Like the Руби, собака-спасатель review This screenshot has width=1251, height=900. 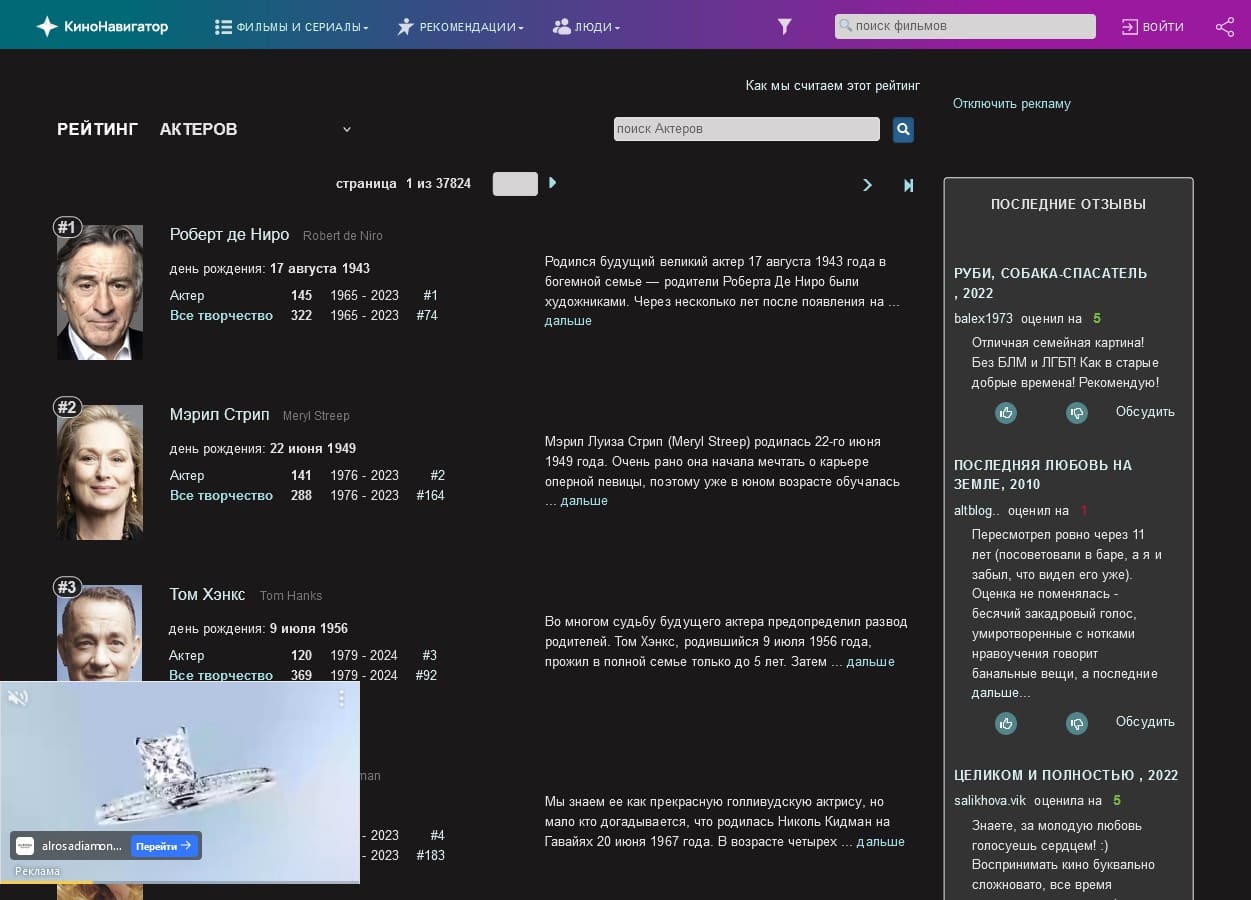pyautogui.click(x=1006, y=412)
